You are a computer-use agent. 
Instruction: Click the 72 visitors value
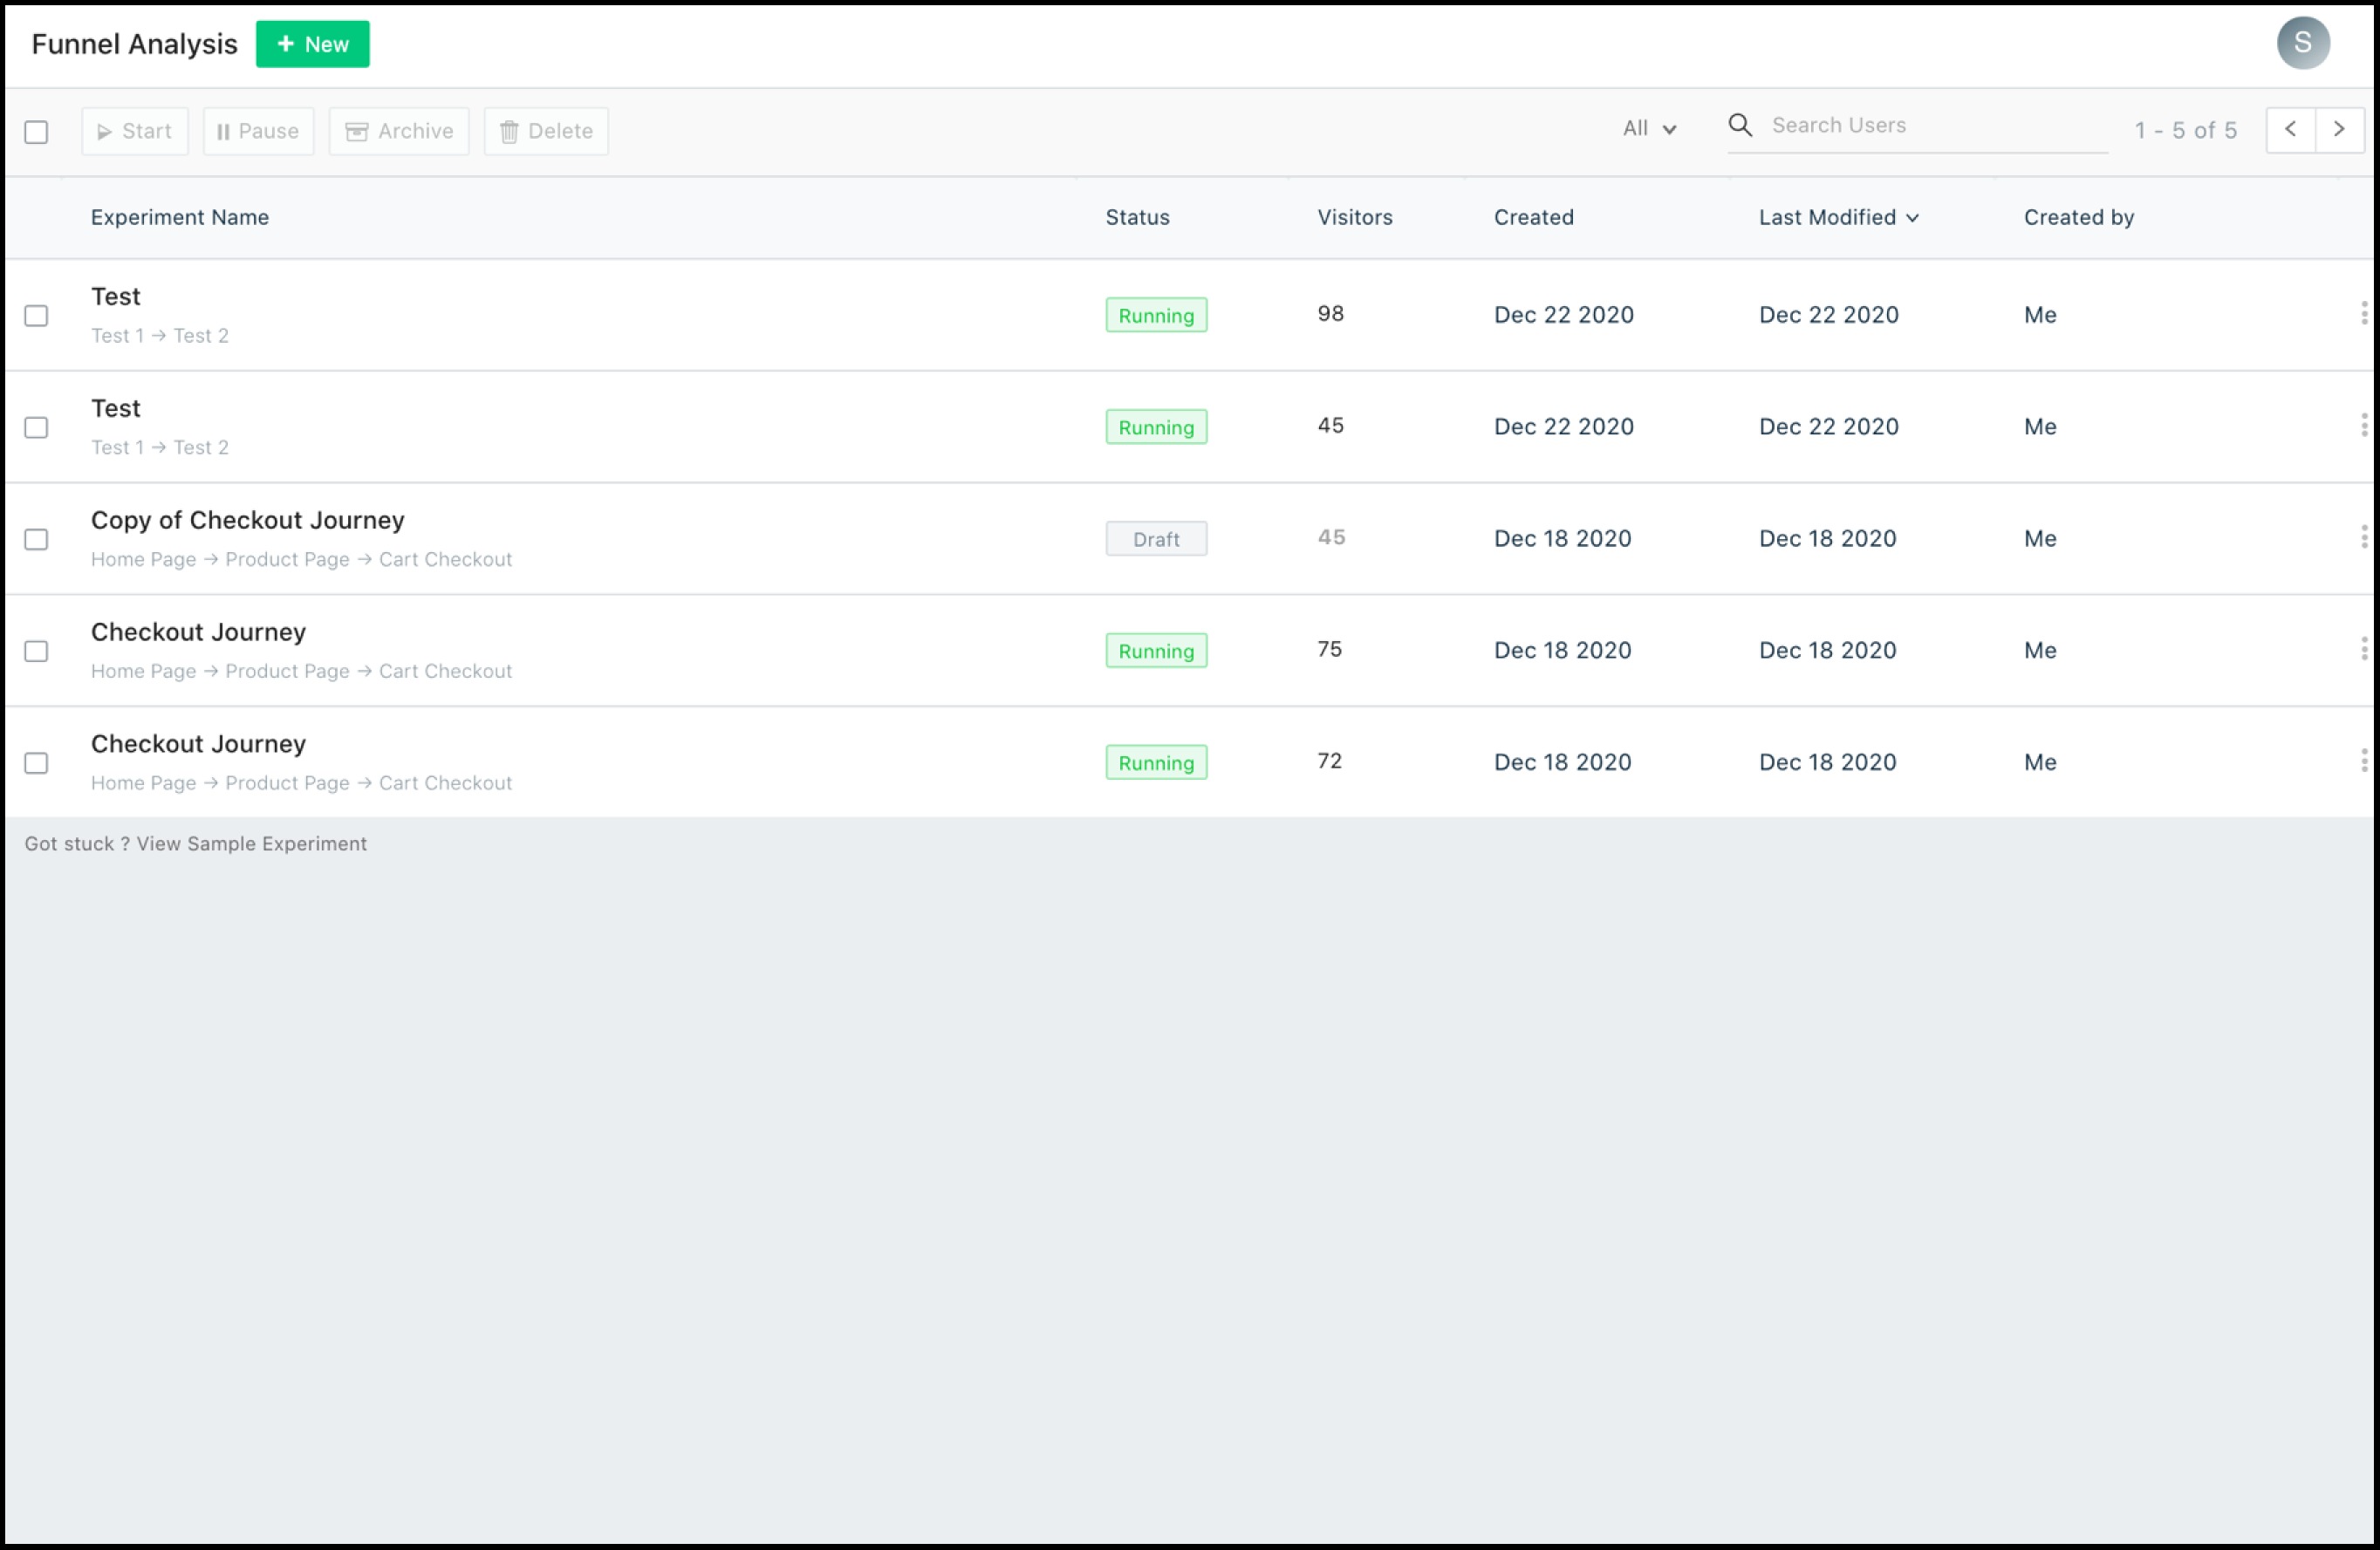[1330, 762]
